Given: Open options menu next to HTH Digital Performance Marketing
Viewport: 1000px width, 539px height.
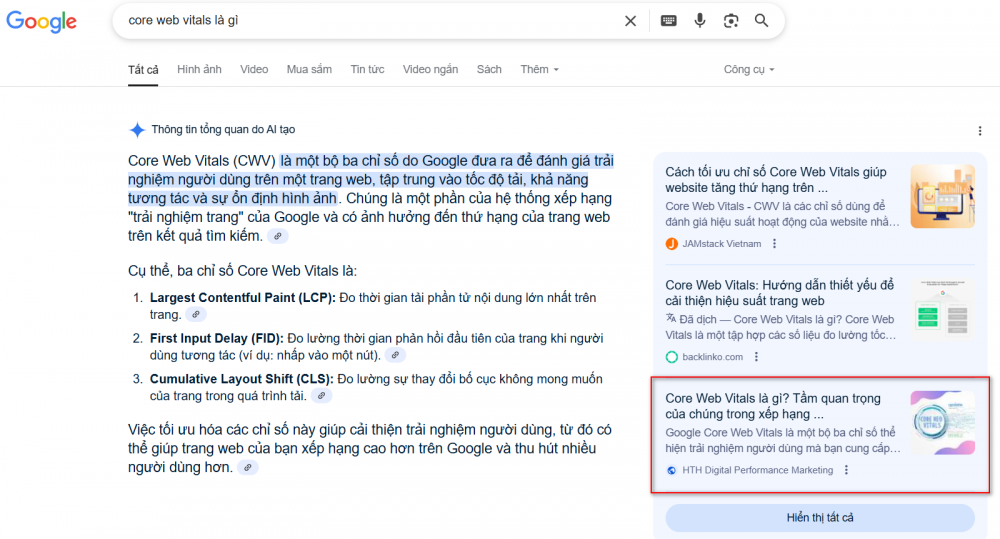Looking at the screenshot, I should coord(846,470).
